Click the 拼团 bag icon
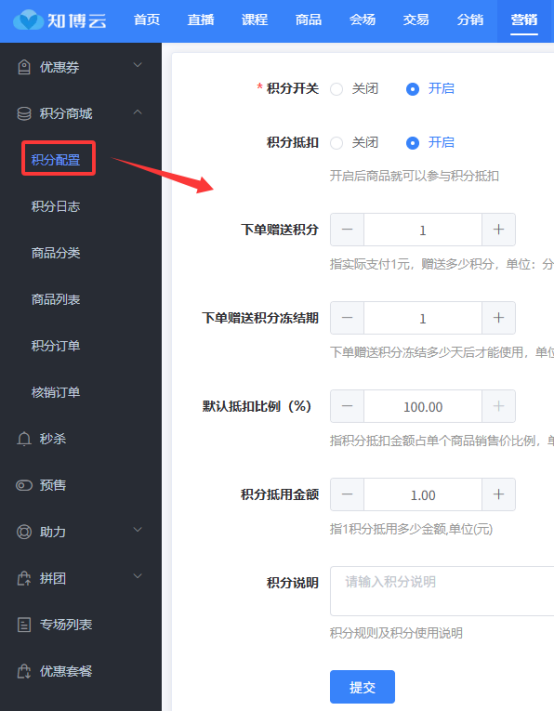The height and width of the screenshot is (711, 554). coord(24,578)
